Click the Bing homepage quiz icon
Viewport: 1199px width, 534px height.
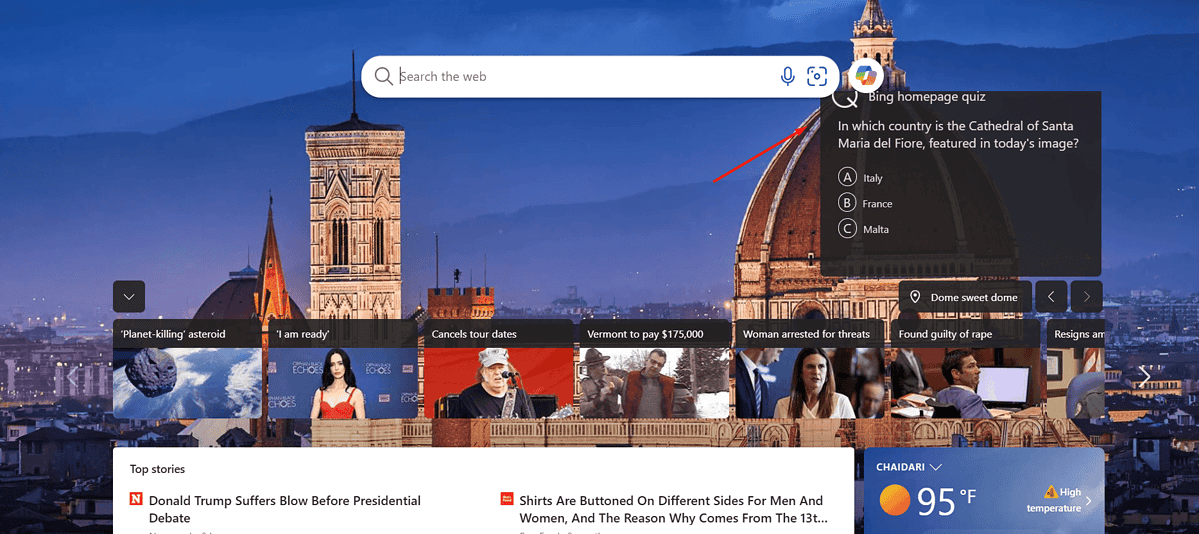[x=845, y=98]
